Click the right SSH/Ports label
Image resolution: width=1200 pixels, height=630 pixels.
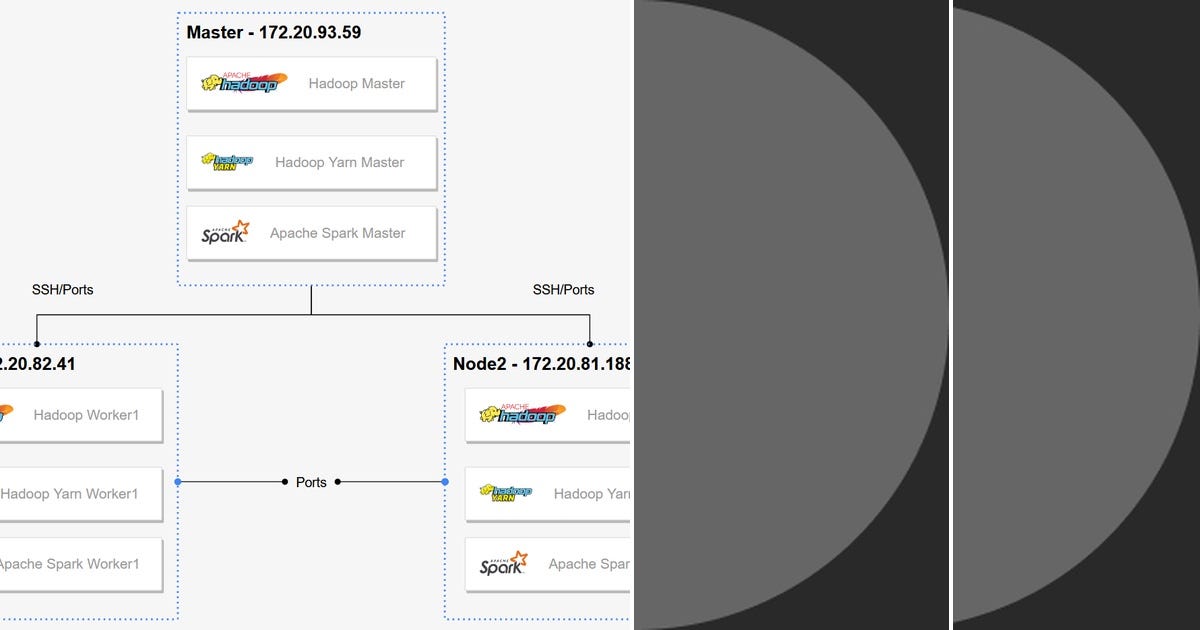click(564, 289)
